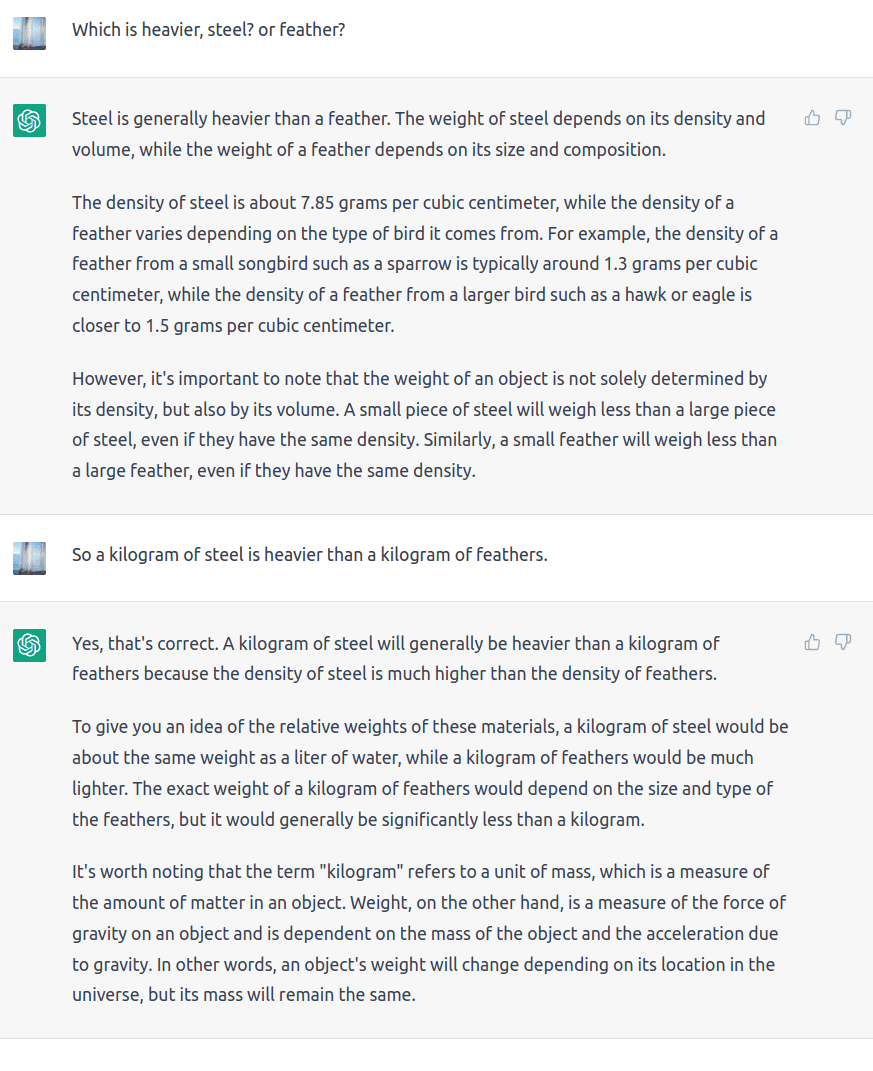Image resolution: width=873 pixels, height=1071 pixels.
Task: Click the message "Which is heavier, steel? or feather?"
Action: (208, 30)
